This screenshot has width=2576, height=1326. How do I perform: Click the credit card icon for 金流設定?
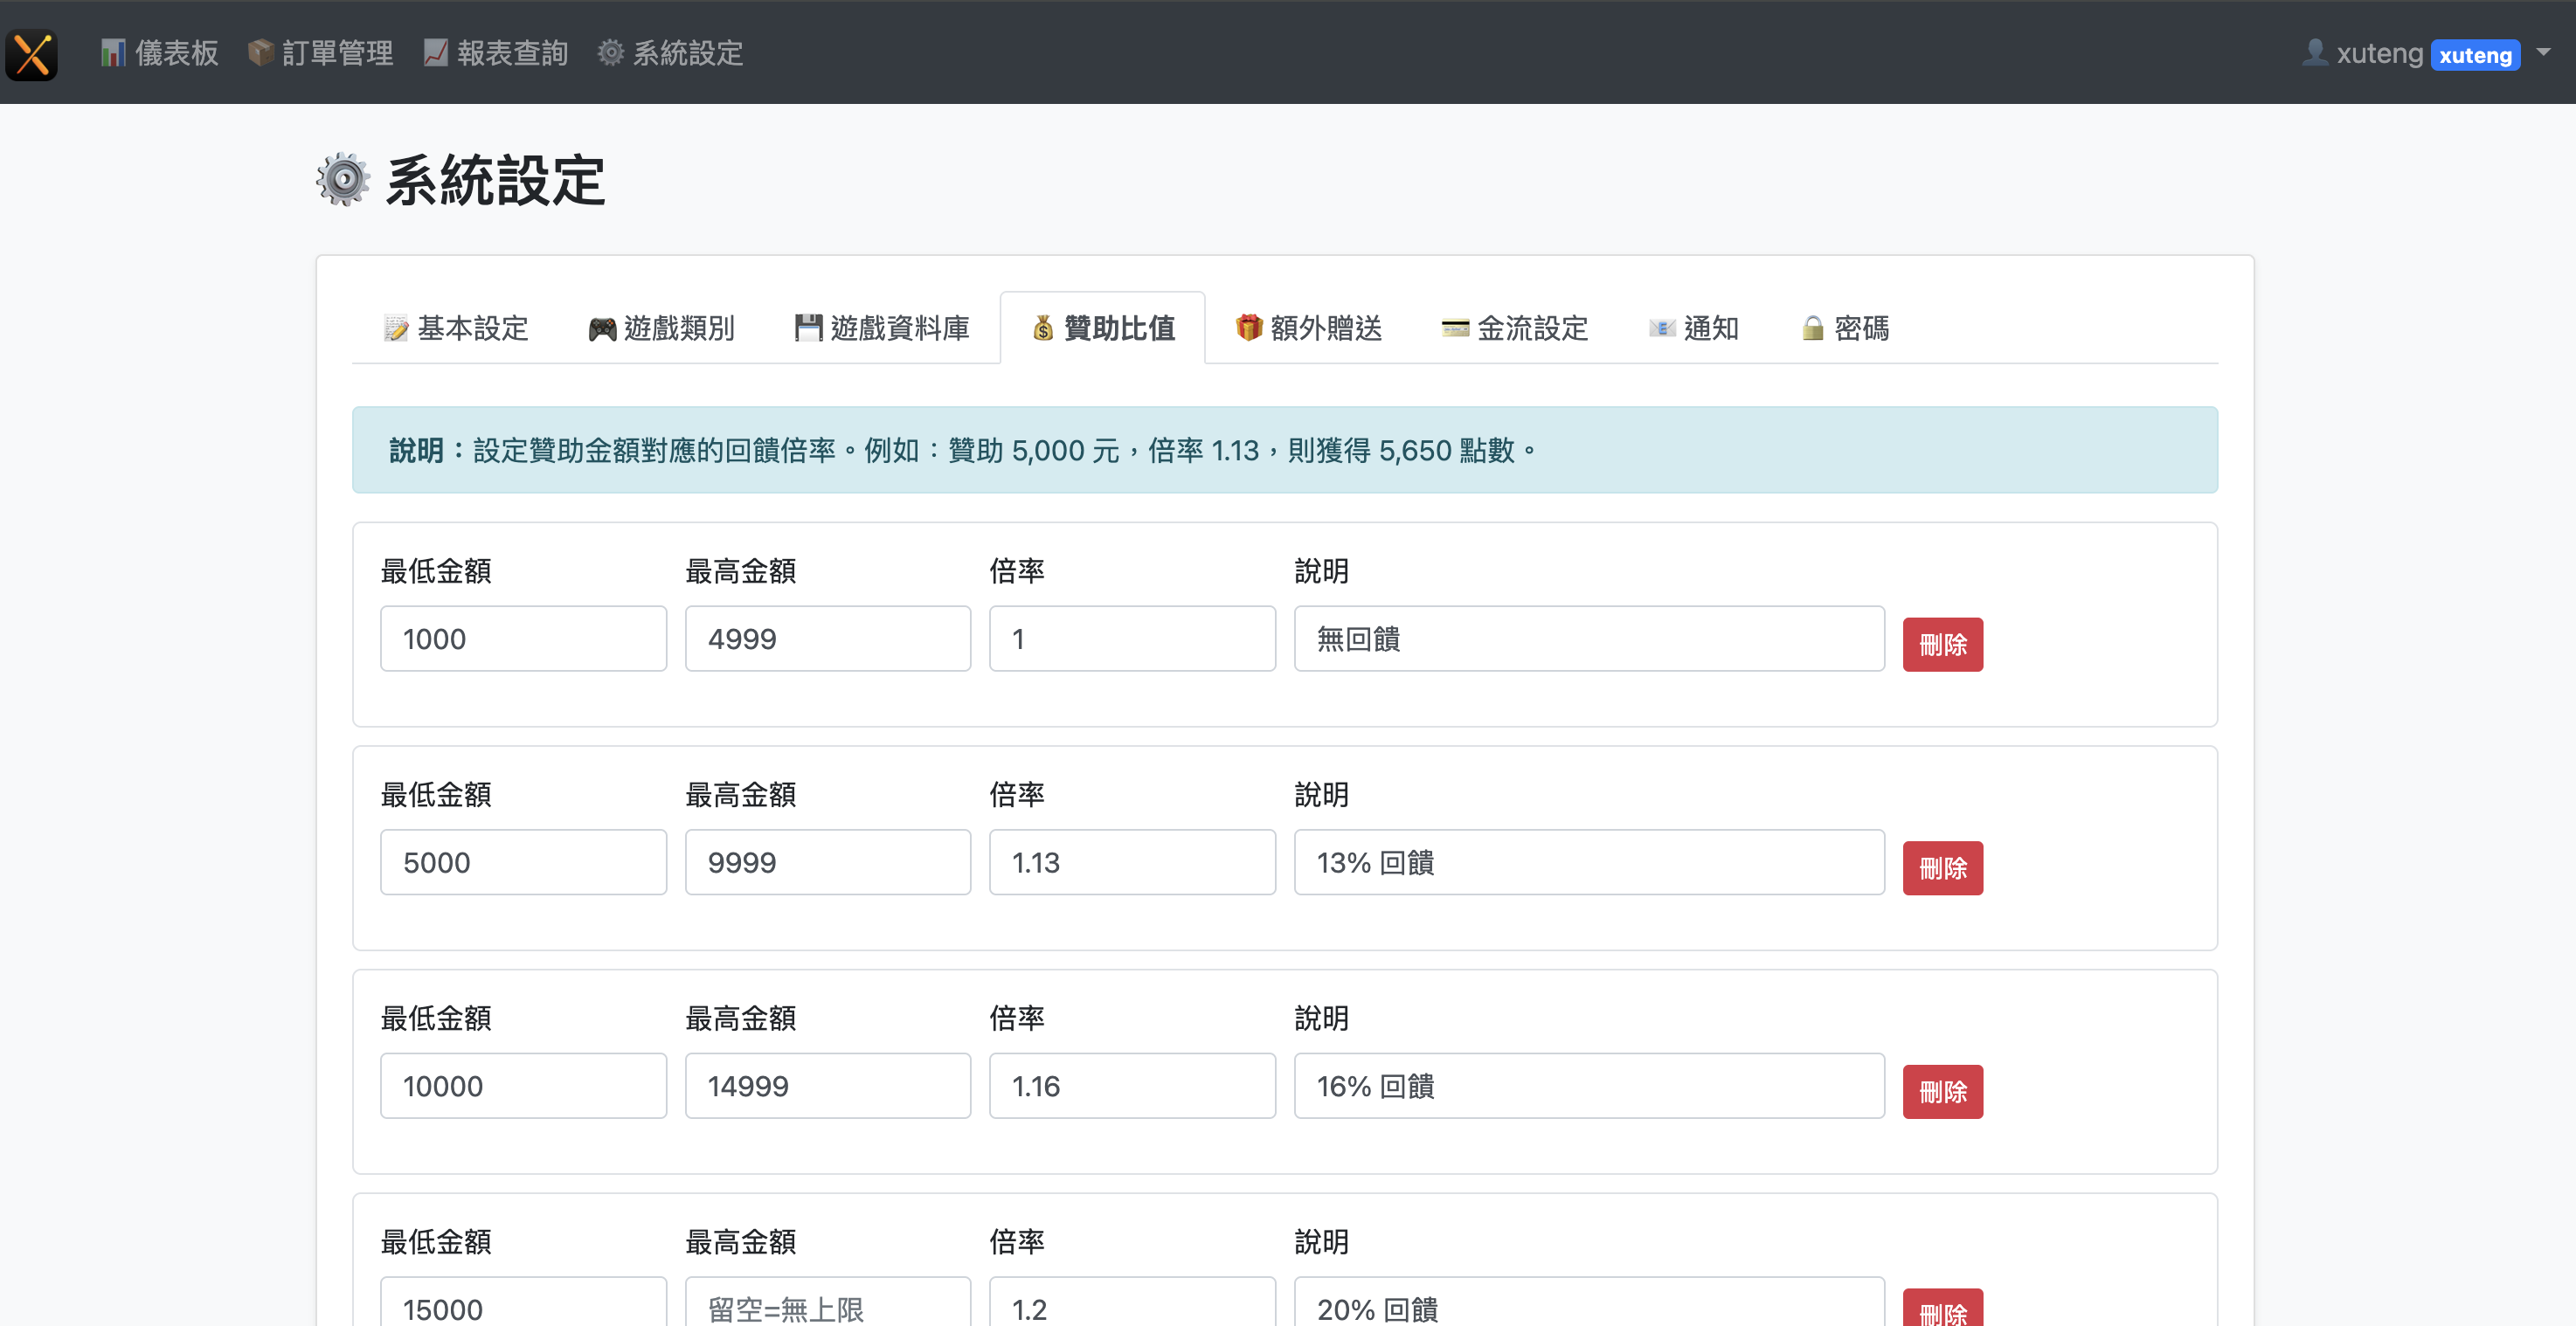point(1455,329)
